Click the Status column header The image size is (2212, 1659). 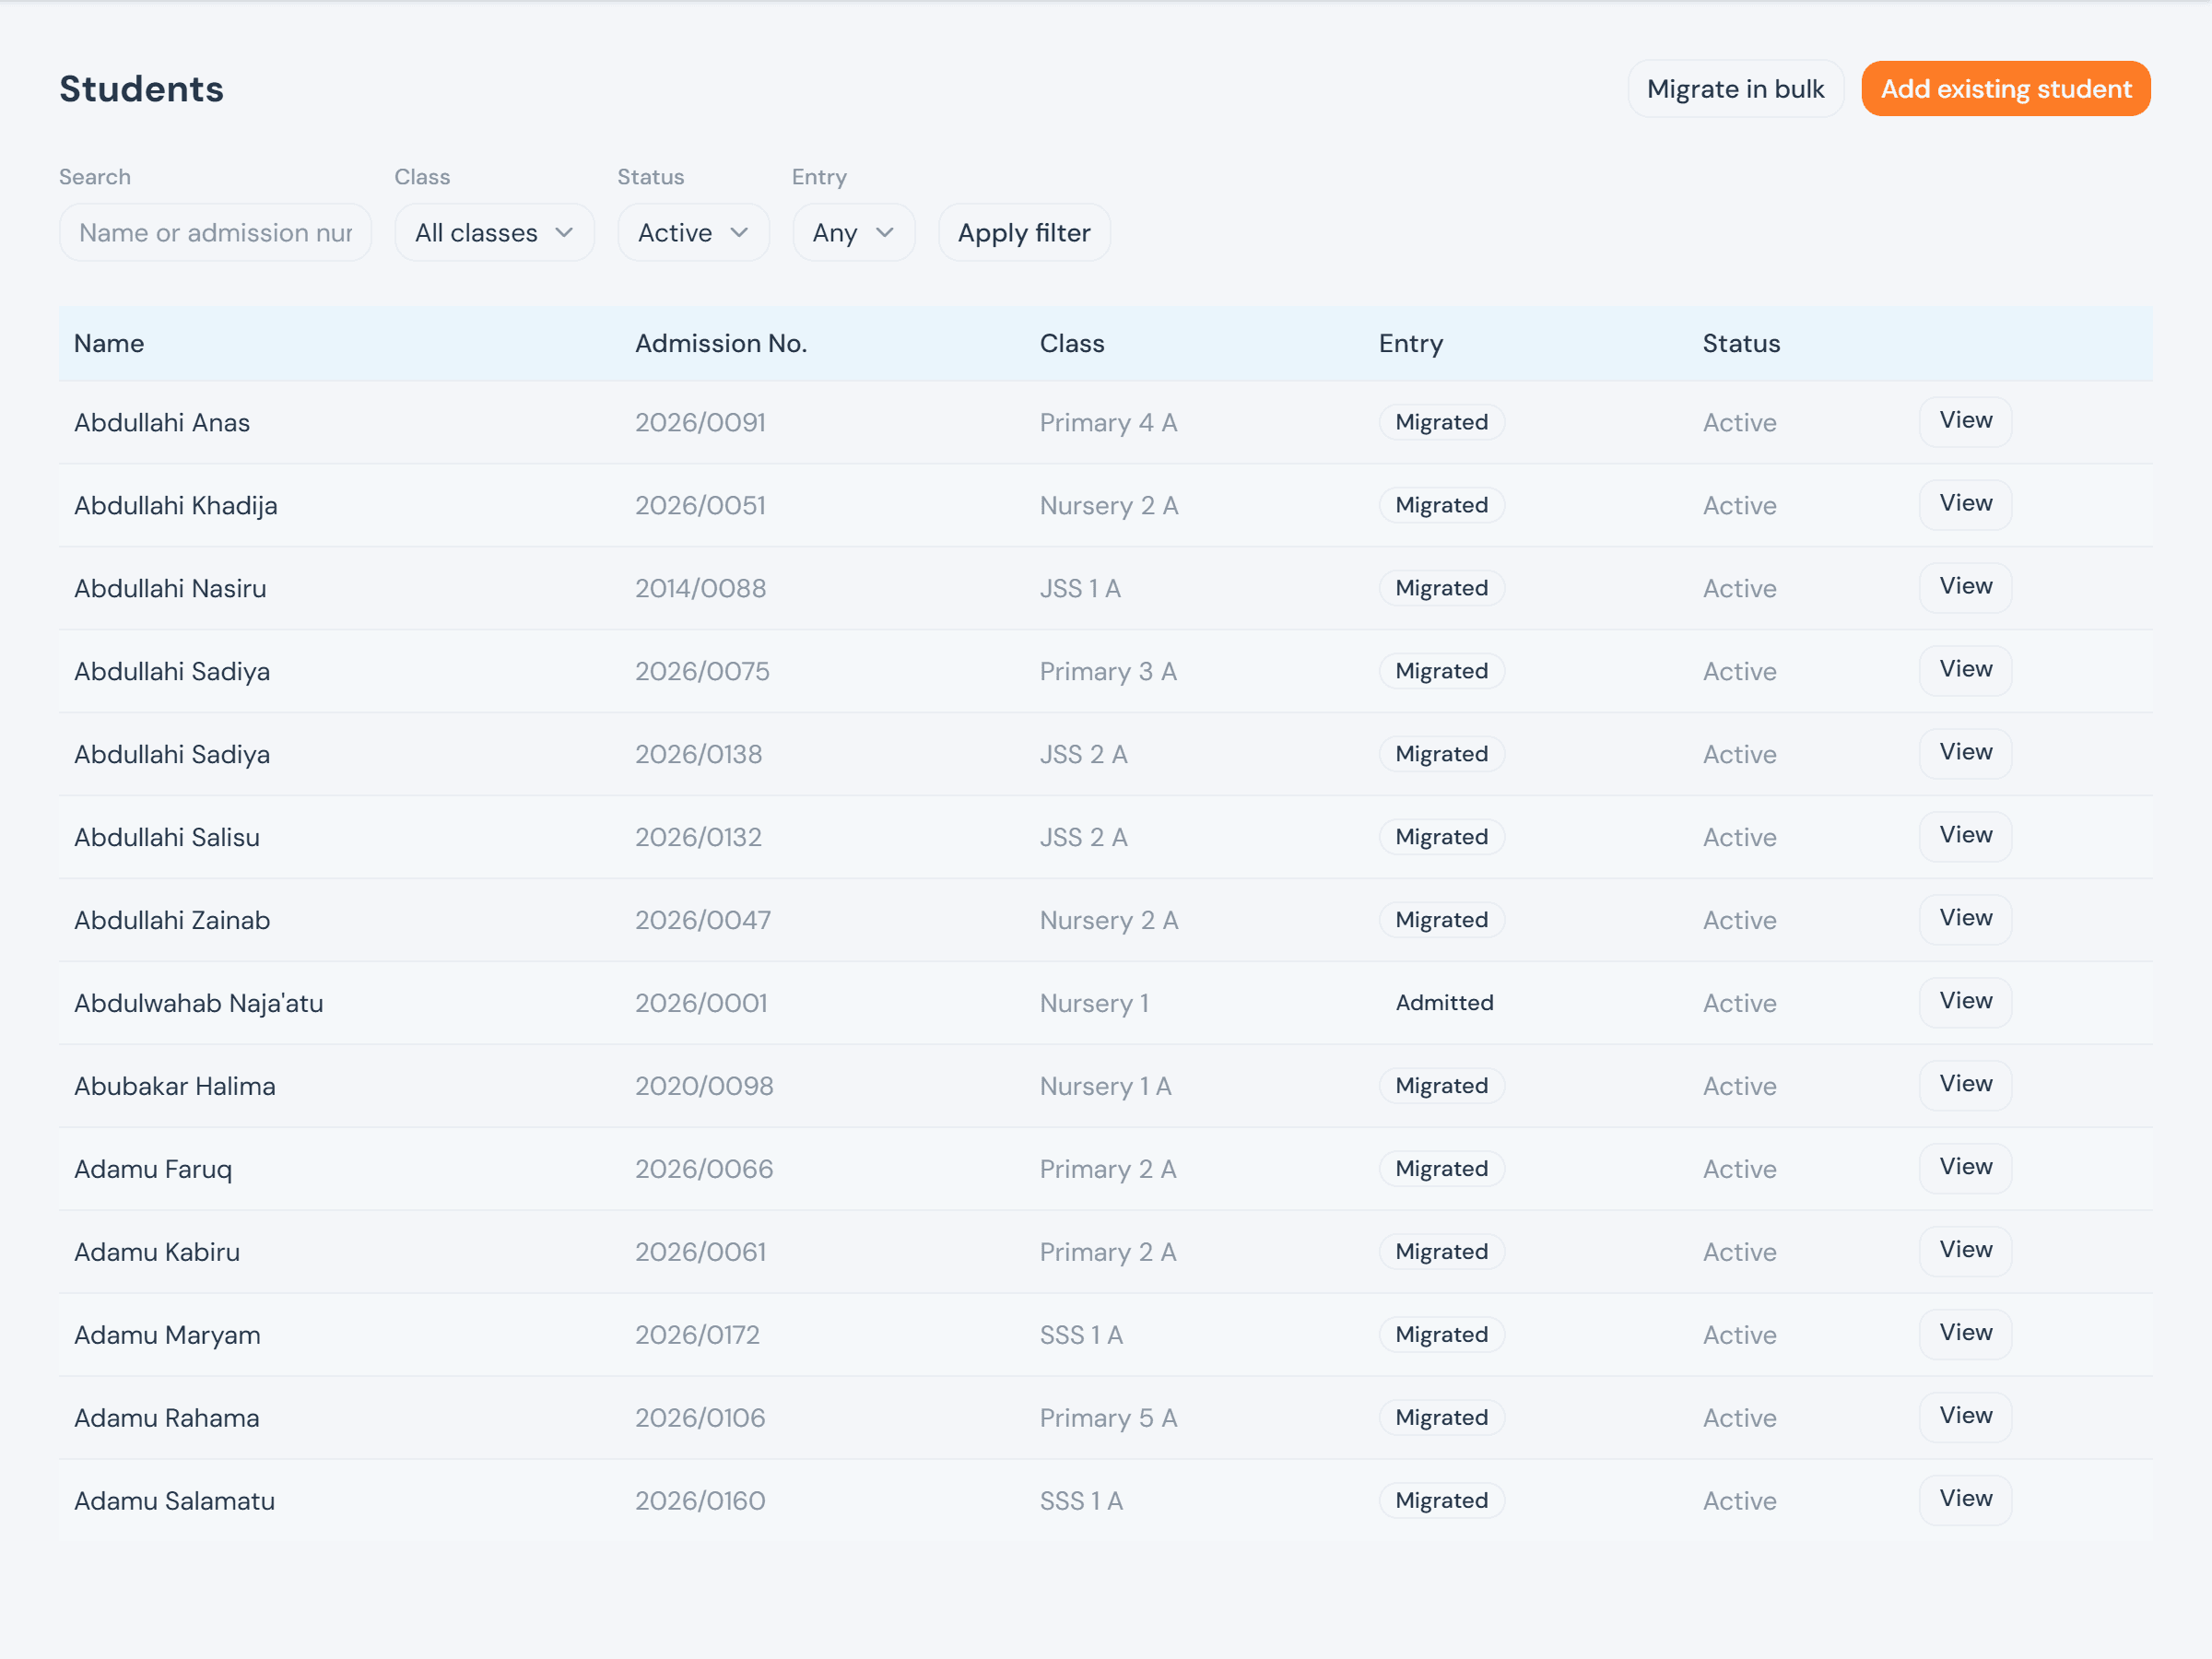[x=1741, y=344]
